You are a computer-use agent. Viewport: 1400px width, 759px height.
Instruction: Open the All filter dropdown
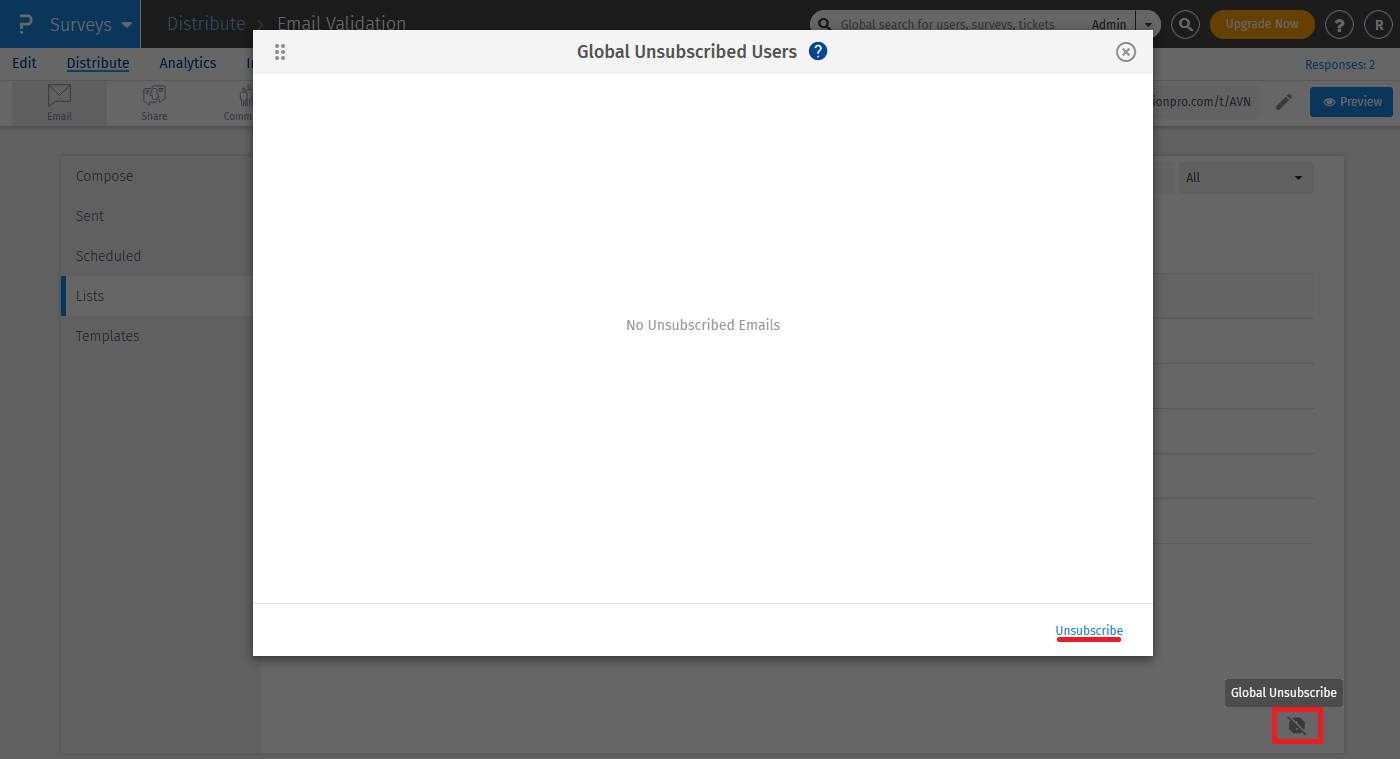(x=1245, y=177)
